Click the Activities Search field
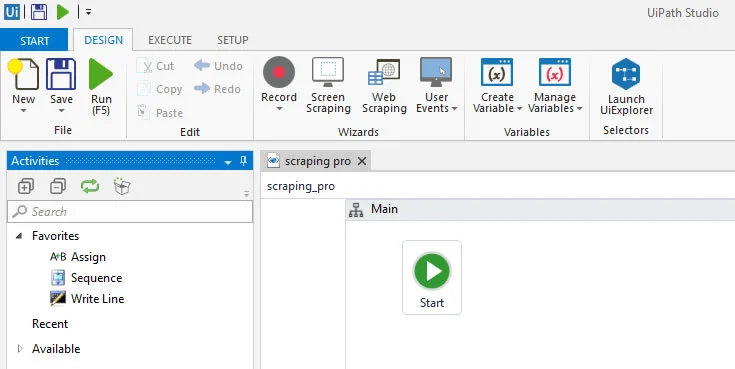Screen dimensions: 735x369 tap(130, 211)
